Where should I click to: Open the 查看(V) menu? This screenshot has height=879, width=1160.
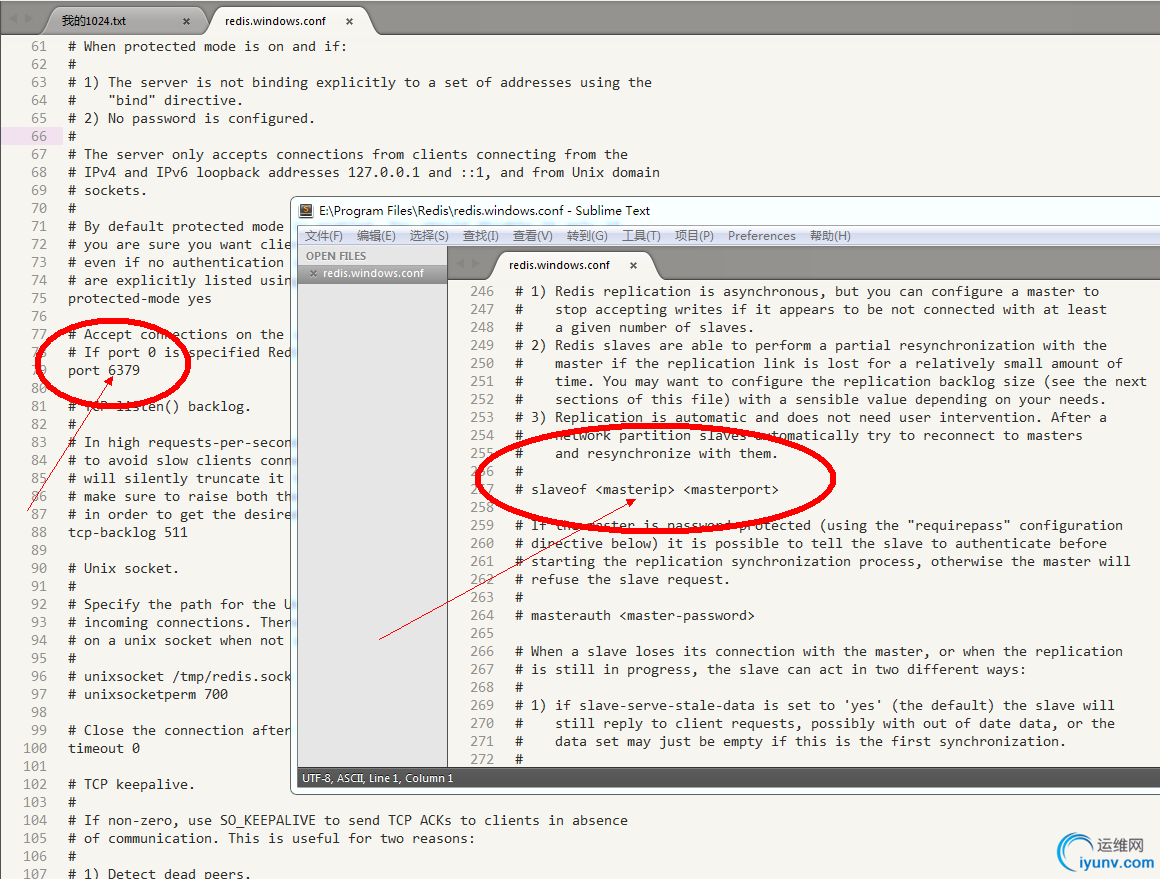[x=533, y=236]
